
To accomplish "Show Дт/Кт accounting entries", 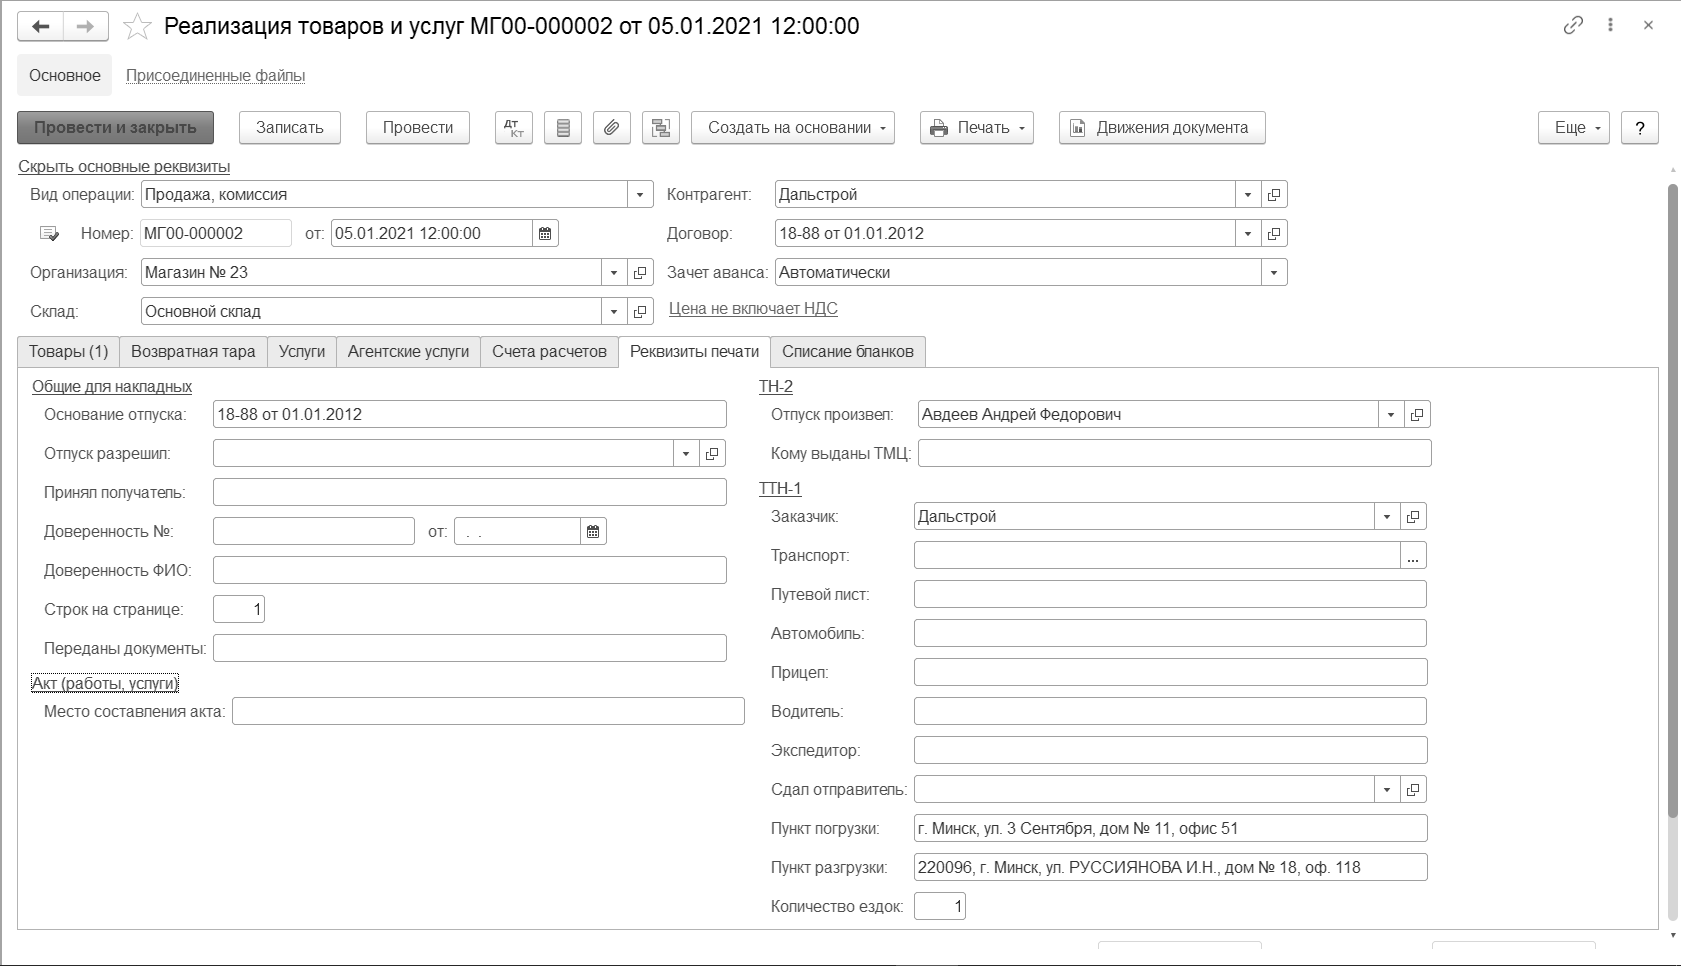I will tap(514, 128).
